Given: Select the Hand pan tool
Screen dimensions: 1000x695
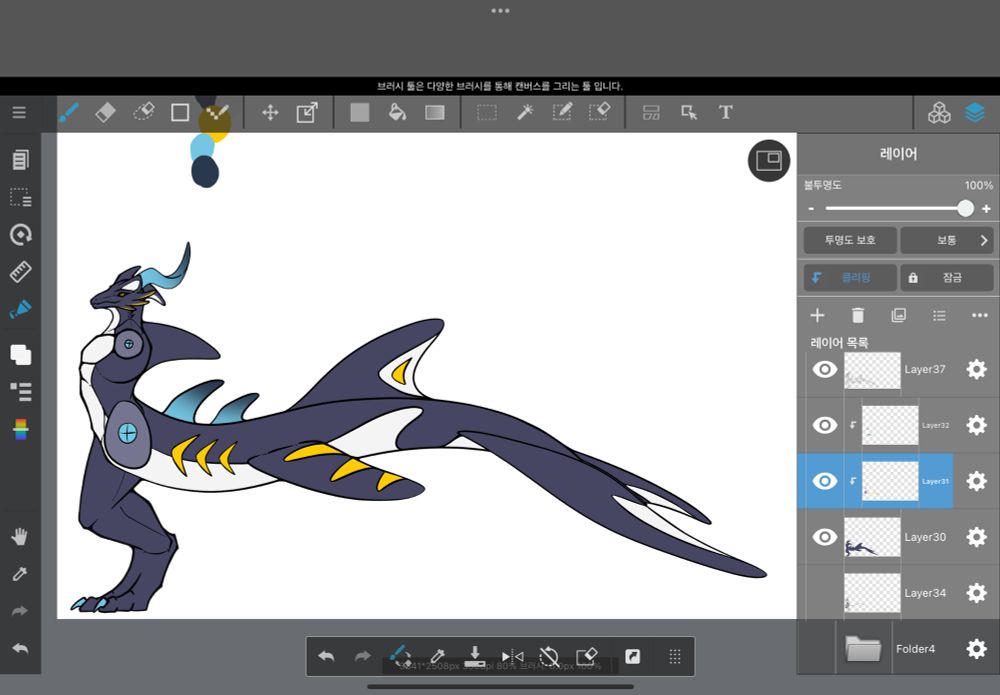Looking at the screenshot, I should click(x=20, y=537).
